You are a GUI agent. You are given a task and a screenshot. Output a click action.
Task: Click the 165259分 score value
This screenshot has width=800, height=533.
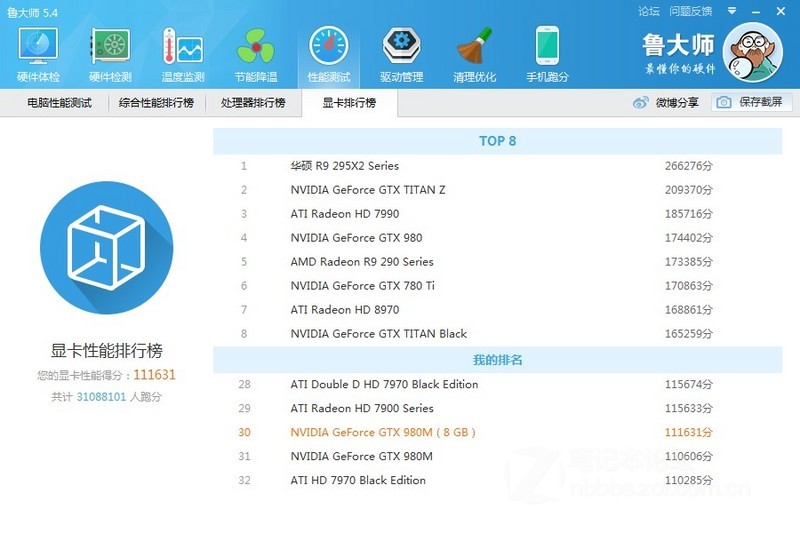688,334
